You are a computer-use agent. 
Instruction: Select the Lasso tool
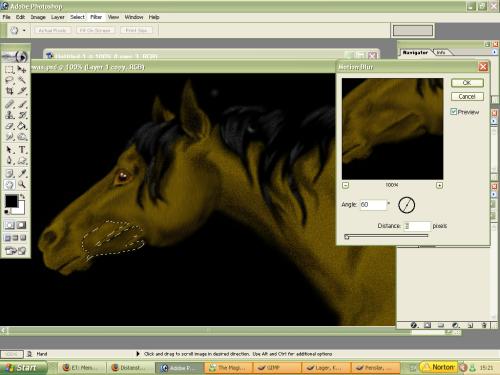coord(9,80)
